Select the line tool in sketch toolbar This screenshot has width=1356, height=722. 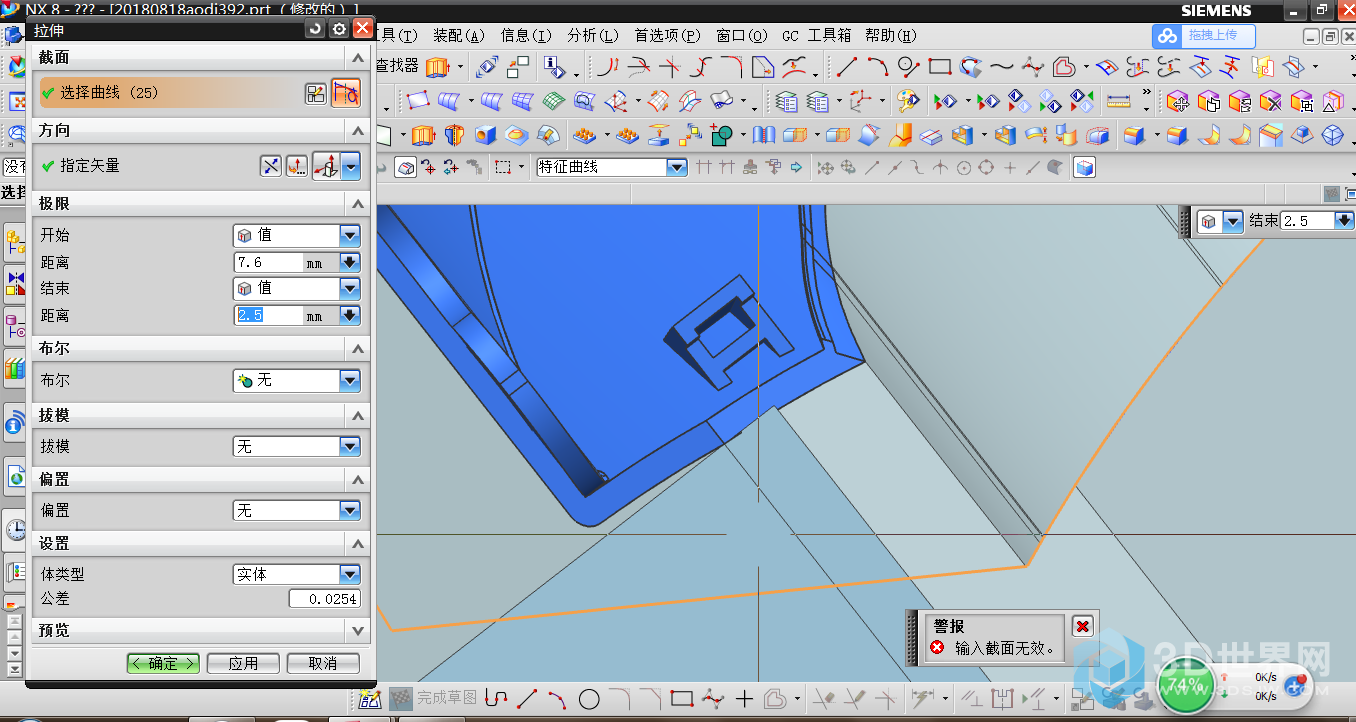pos(529,698)
